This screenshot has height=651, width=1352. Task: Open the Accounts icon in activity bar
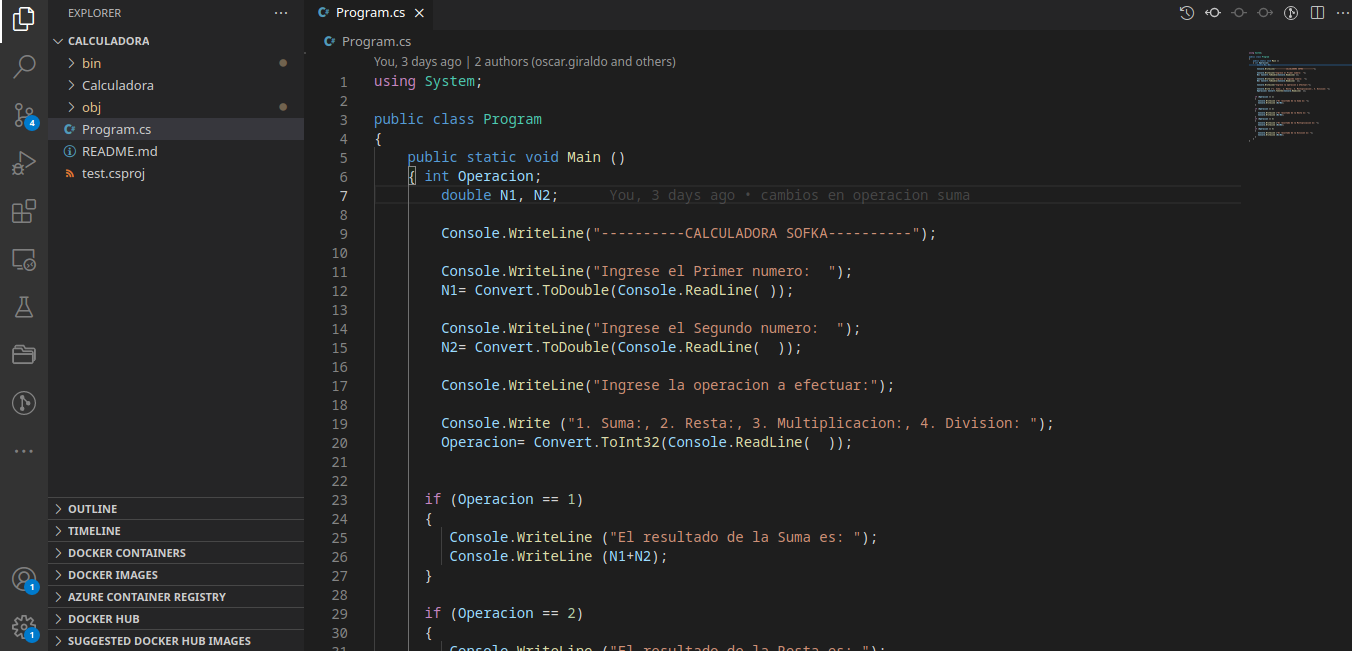24,579
